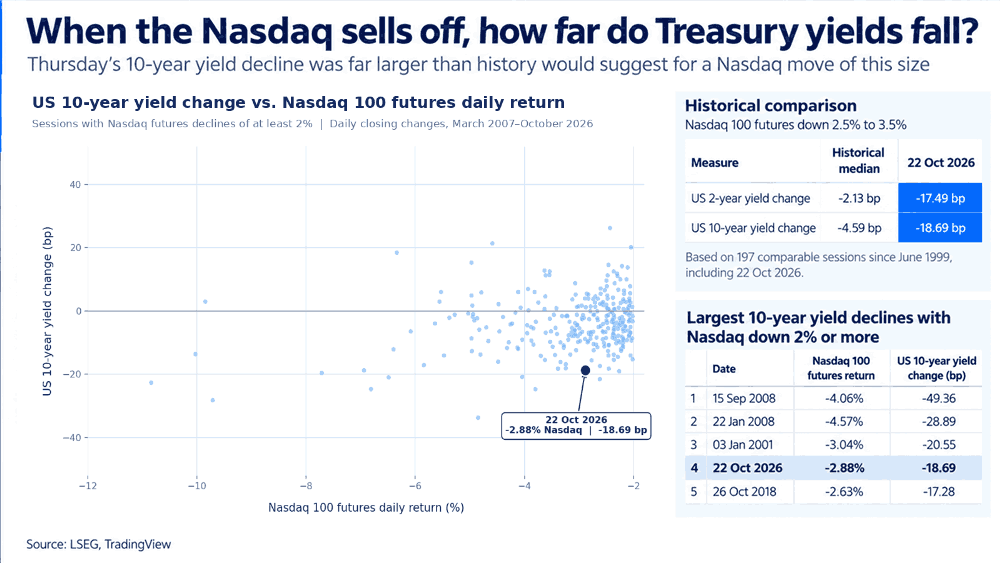Click the US 2-year yield change row
The height and width of the screenshot is (563, 1000).
tap(834, 198)
